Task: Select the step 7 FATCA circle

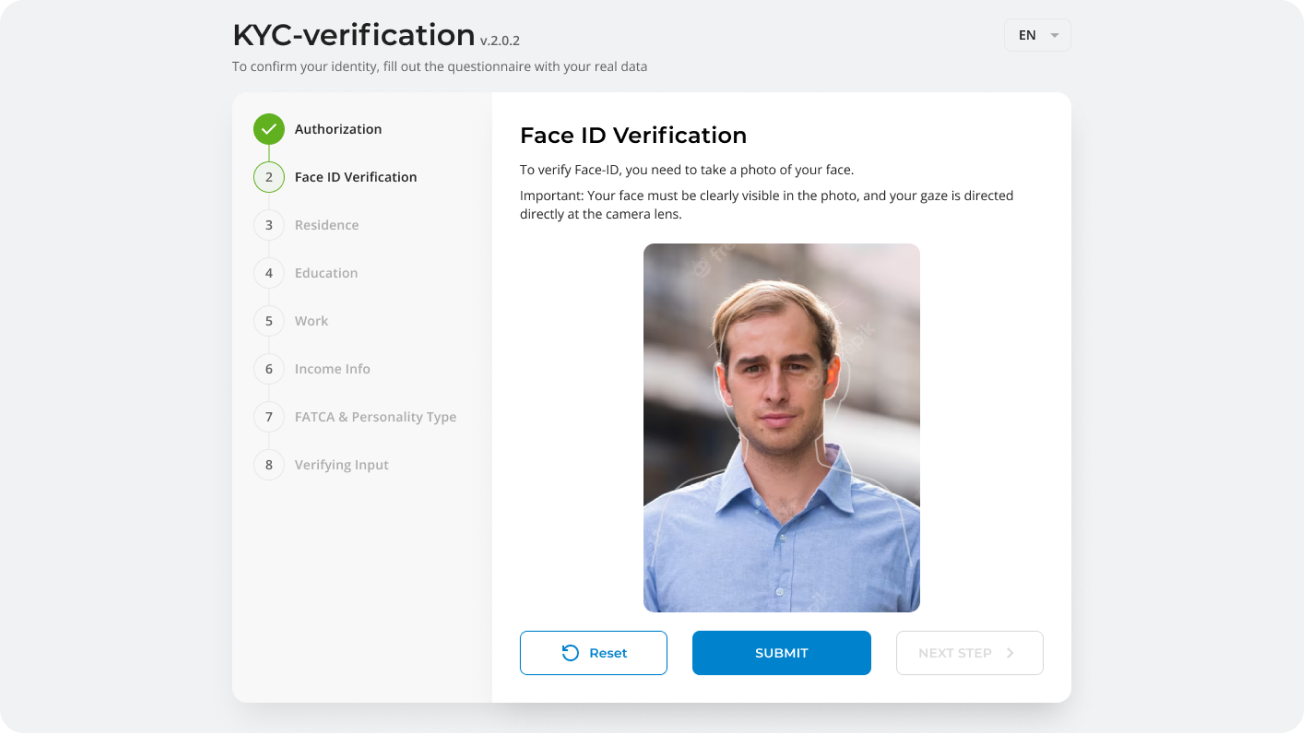Action: click(269, 417)
